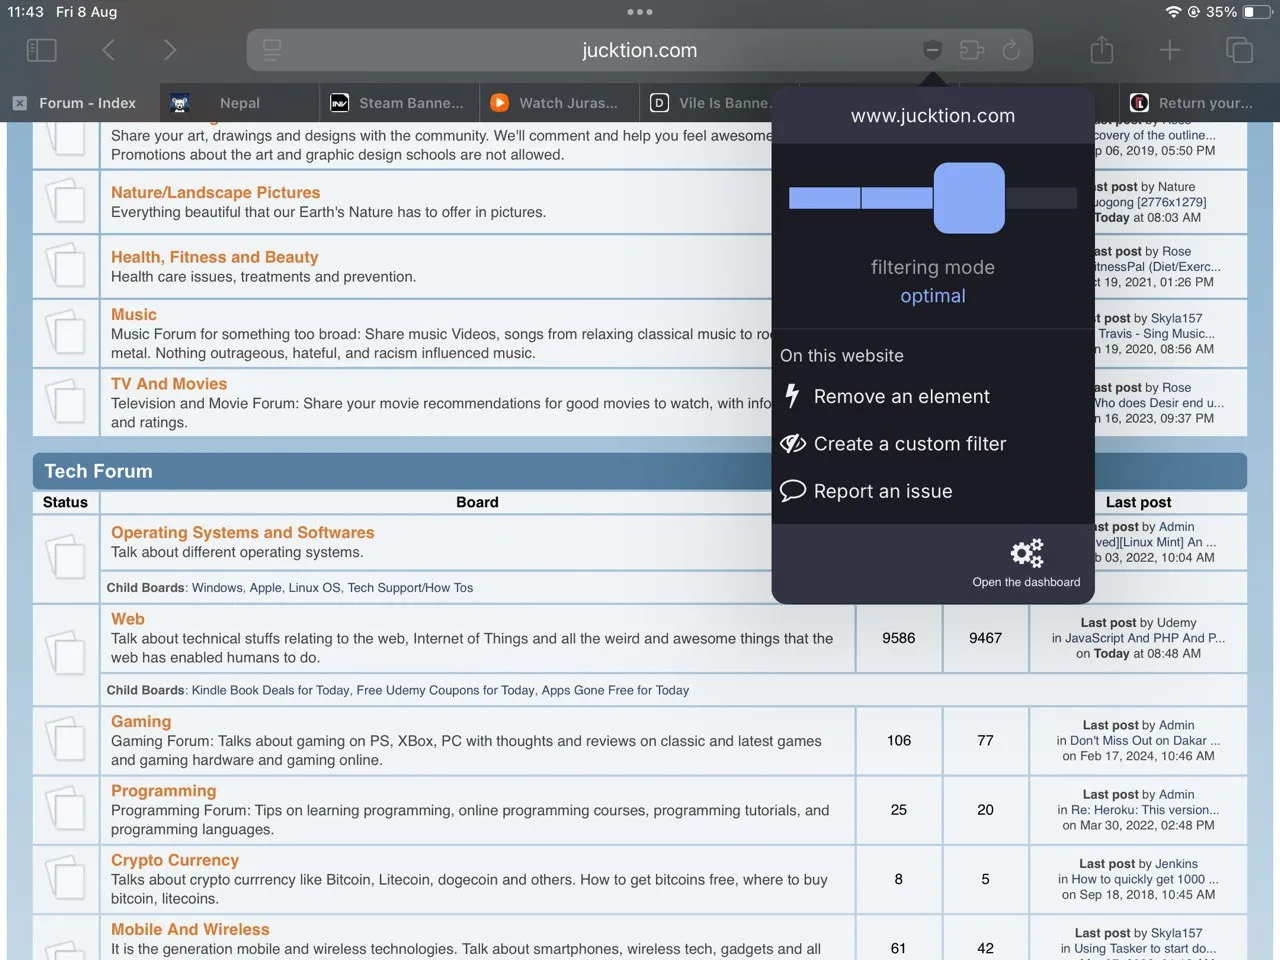Switch to the Return your... tab
This screenshot has height=960, width=1280.
[x=1199, y=103]
